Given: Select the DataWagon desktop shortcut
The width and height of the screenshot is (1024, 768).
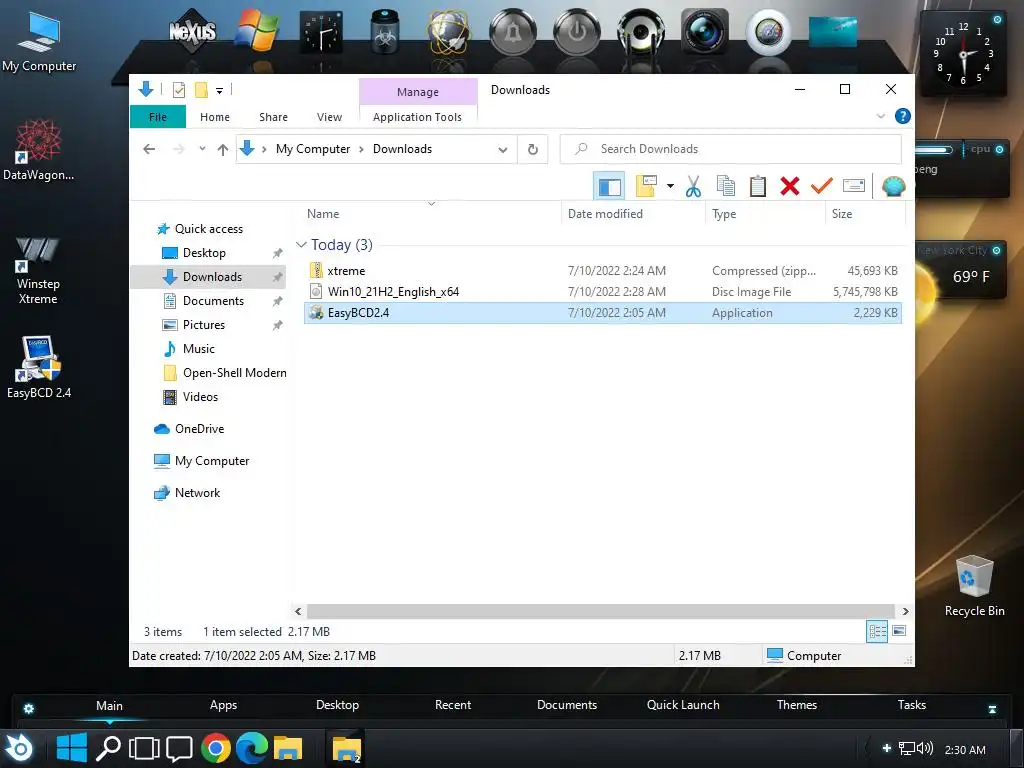Looking at the screenshot, I should point(38,150).
